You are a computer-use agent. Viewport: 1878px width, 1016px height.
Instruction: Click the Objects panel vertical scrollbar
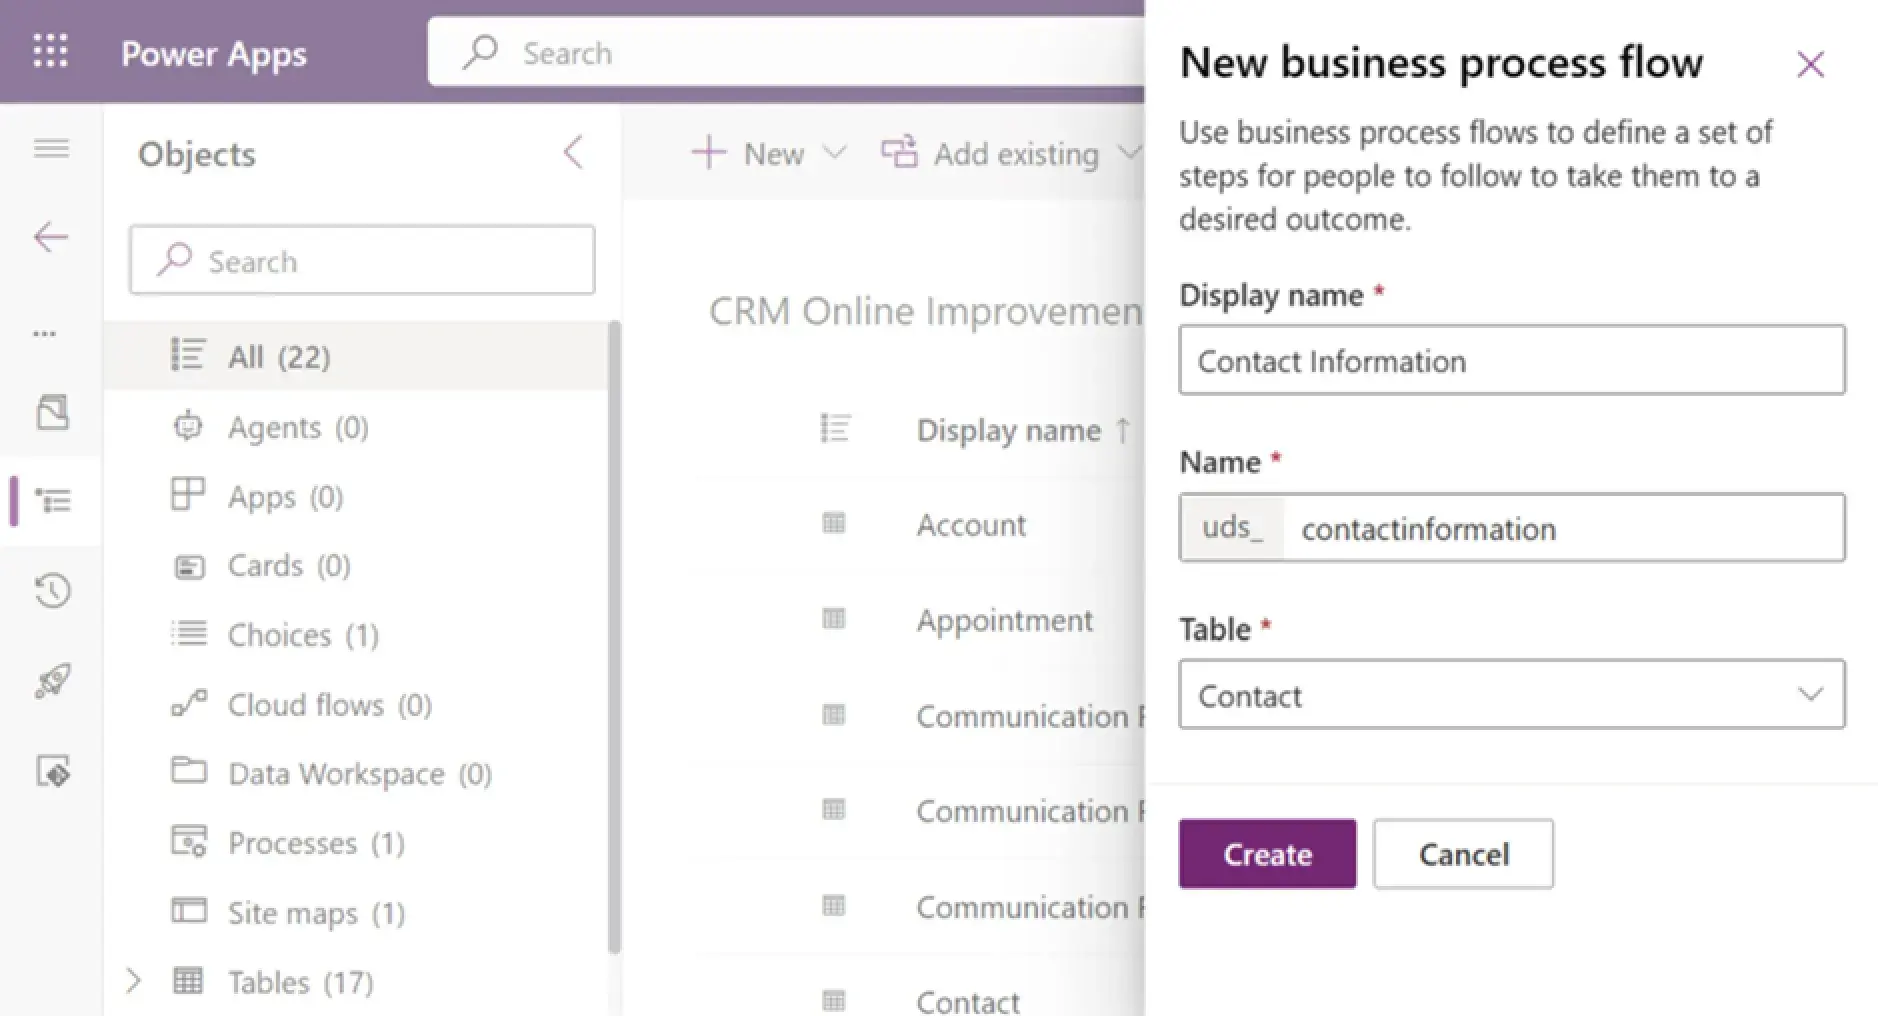(614, 636)
